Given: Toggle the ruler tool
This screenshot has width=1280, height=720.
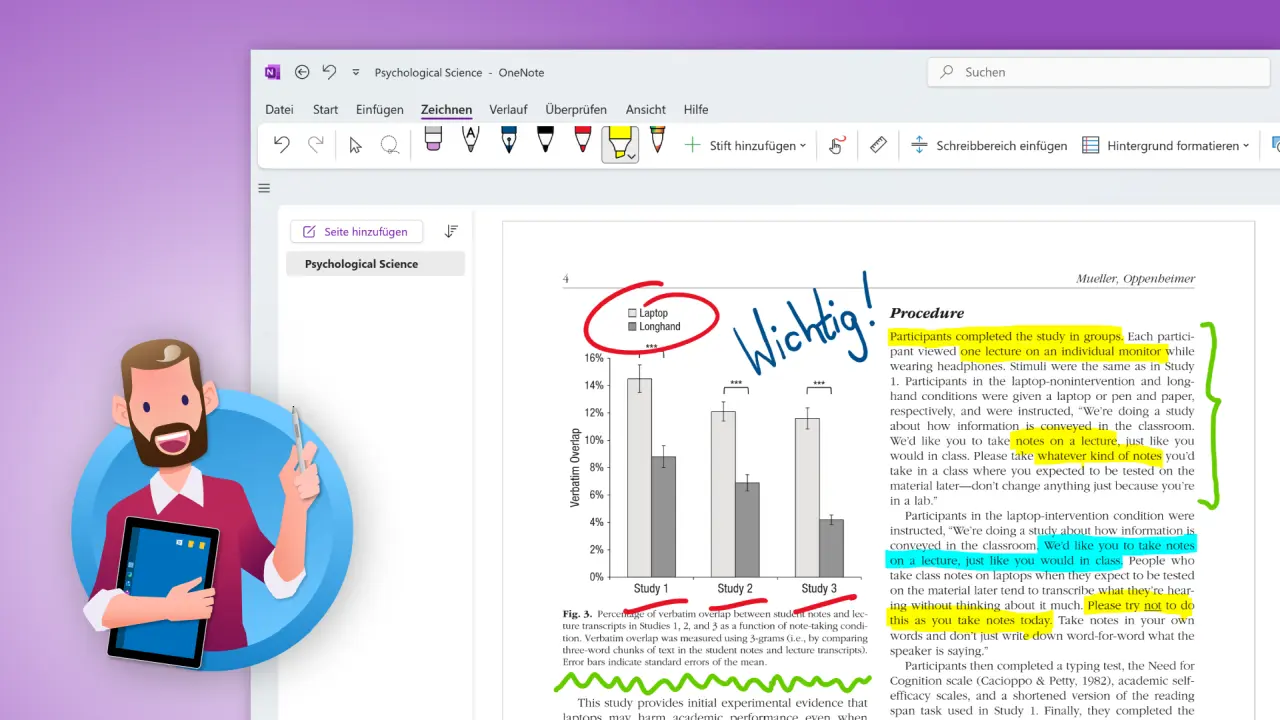Looking at the screenshot, I should [878, 144].
